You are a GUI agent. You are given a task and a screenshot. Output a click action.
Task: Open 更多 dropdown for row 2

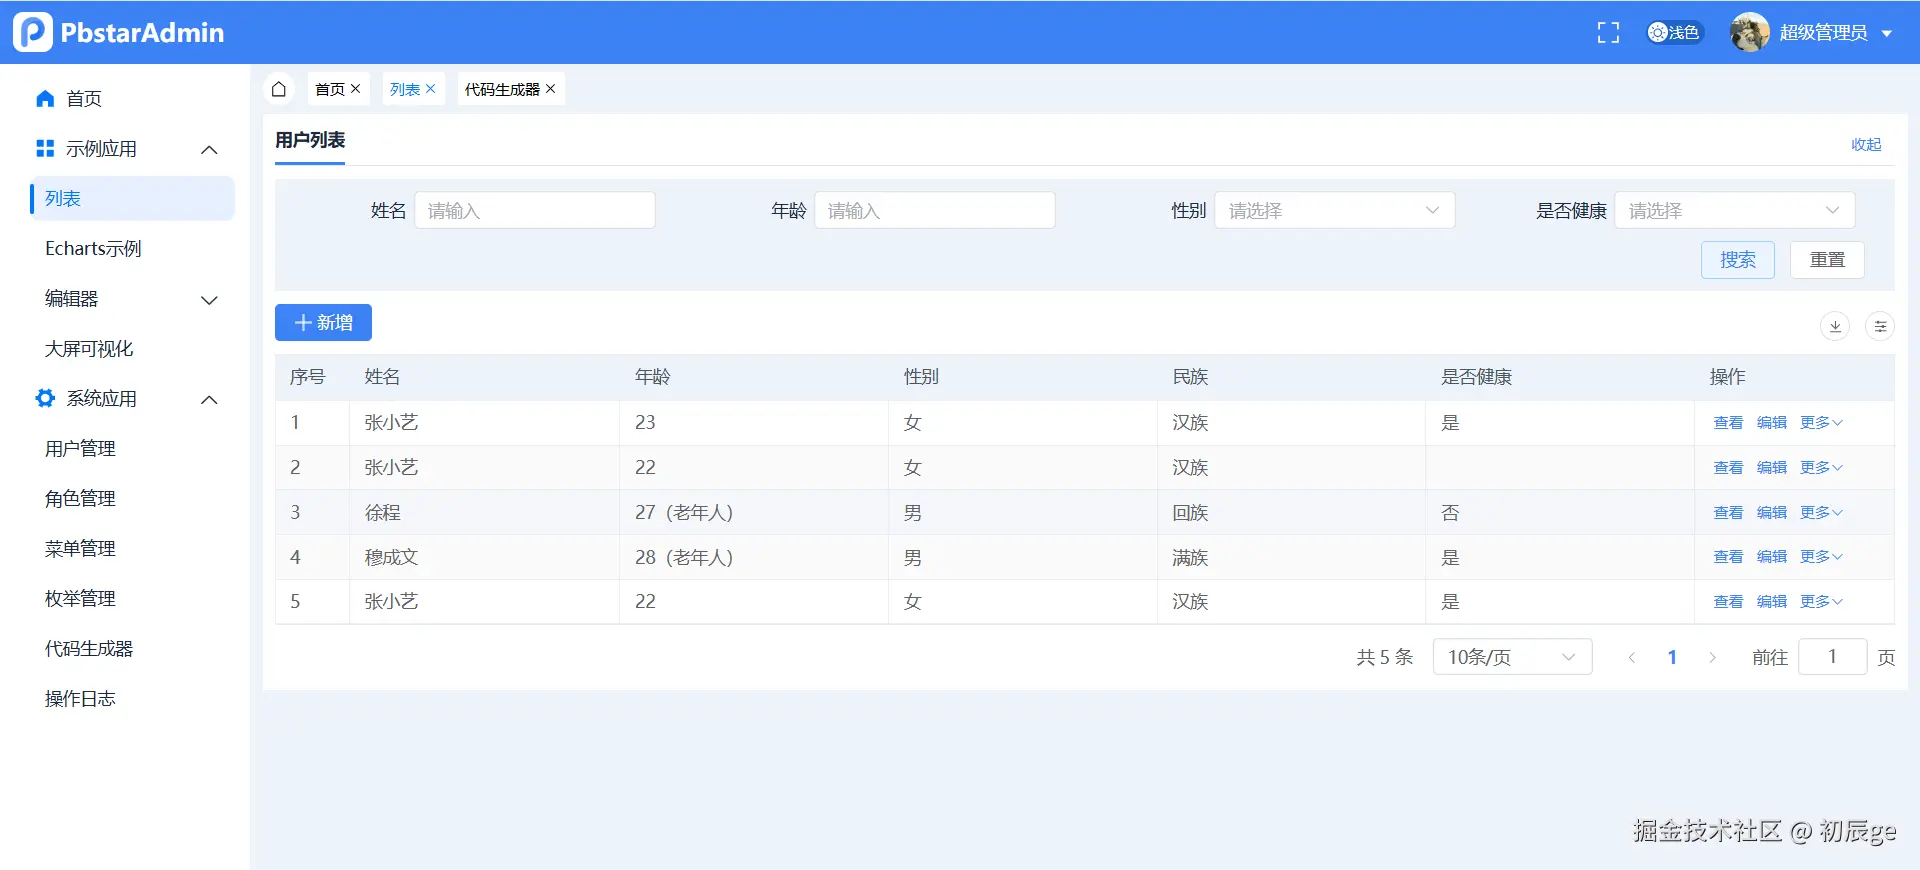[1821, 467]
